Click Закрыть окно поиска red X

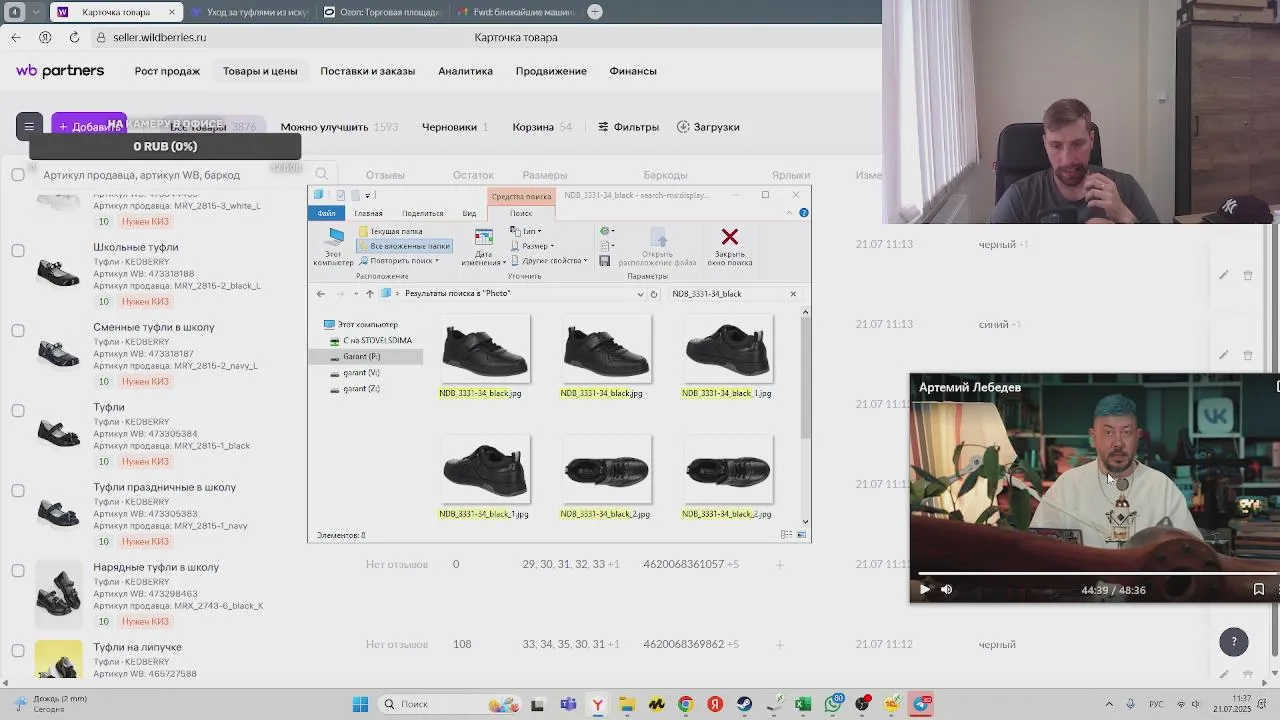(730, 246)
